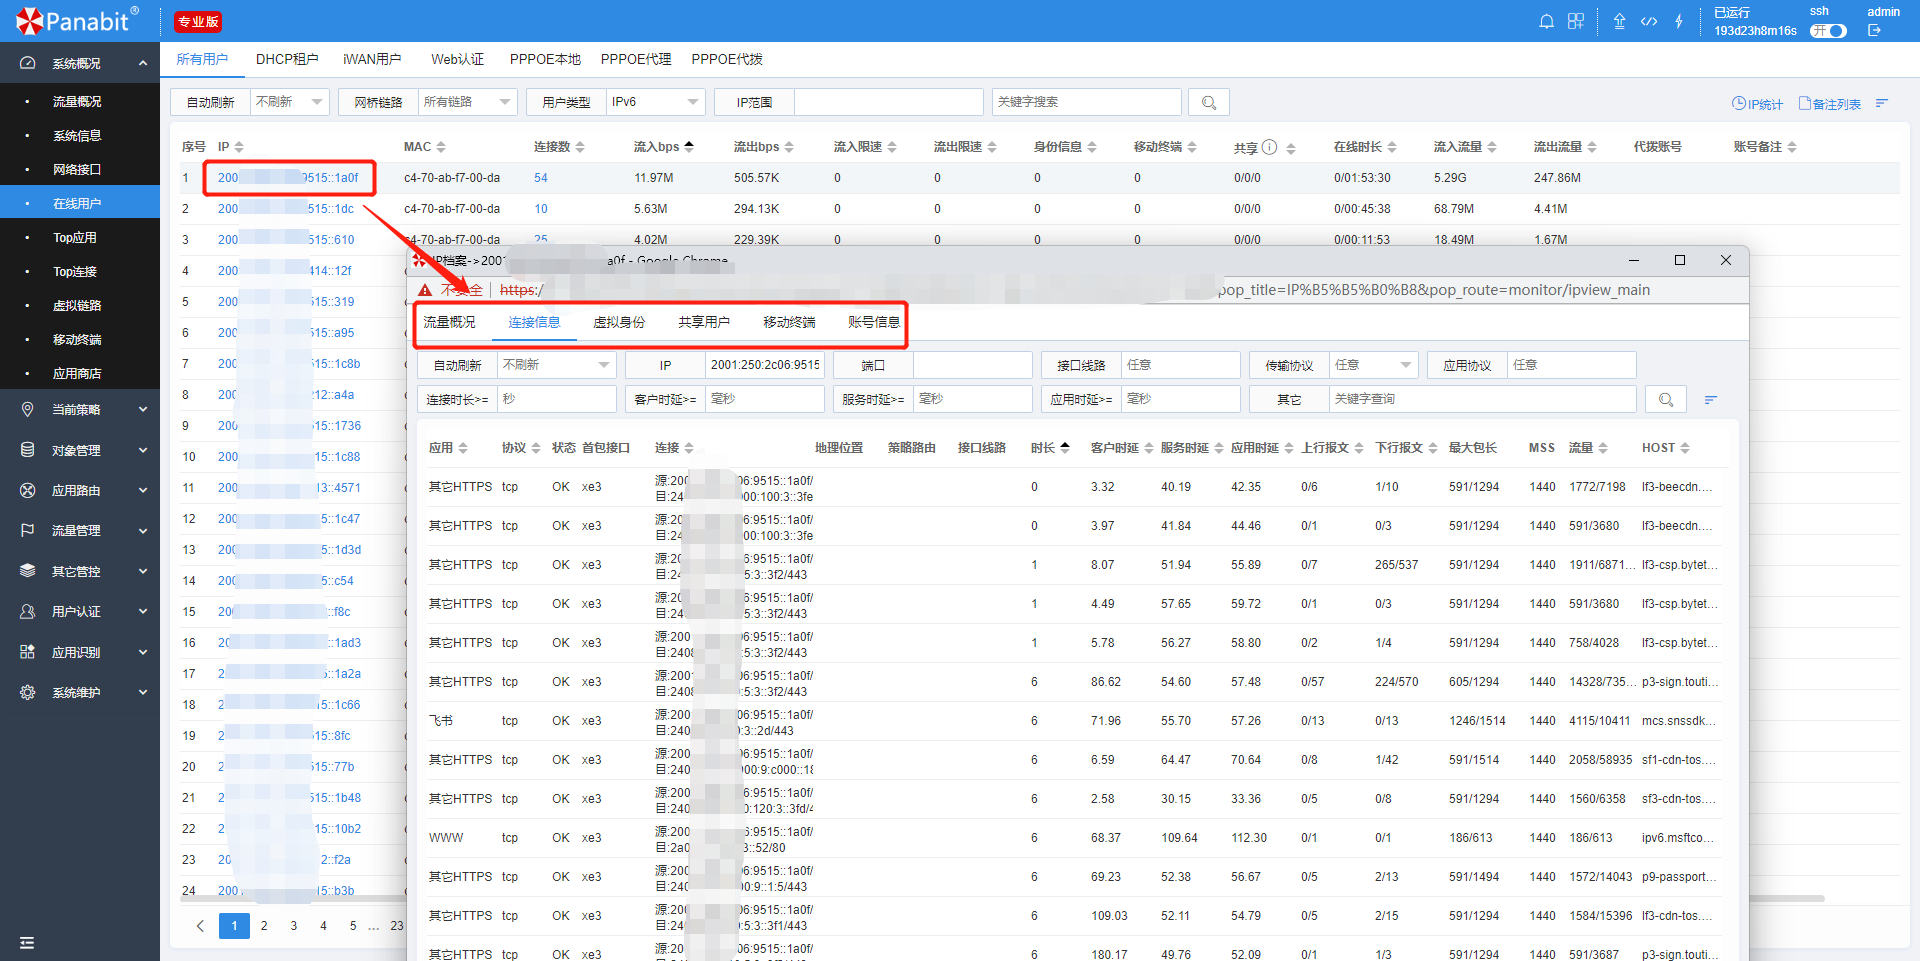Open popup 自动刷新 不刷新 dropdown

tap(557, 365)
